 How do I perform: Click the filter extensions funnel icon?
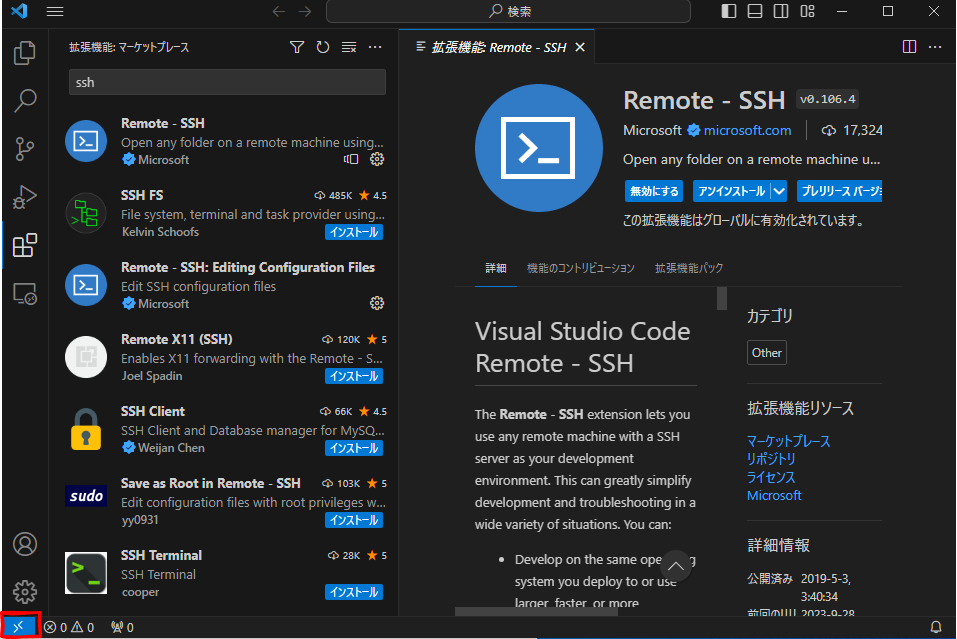(296, 47)
